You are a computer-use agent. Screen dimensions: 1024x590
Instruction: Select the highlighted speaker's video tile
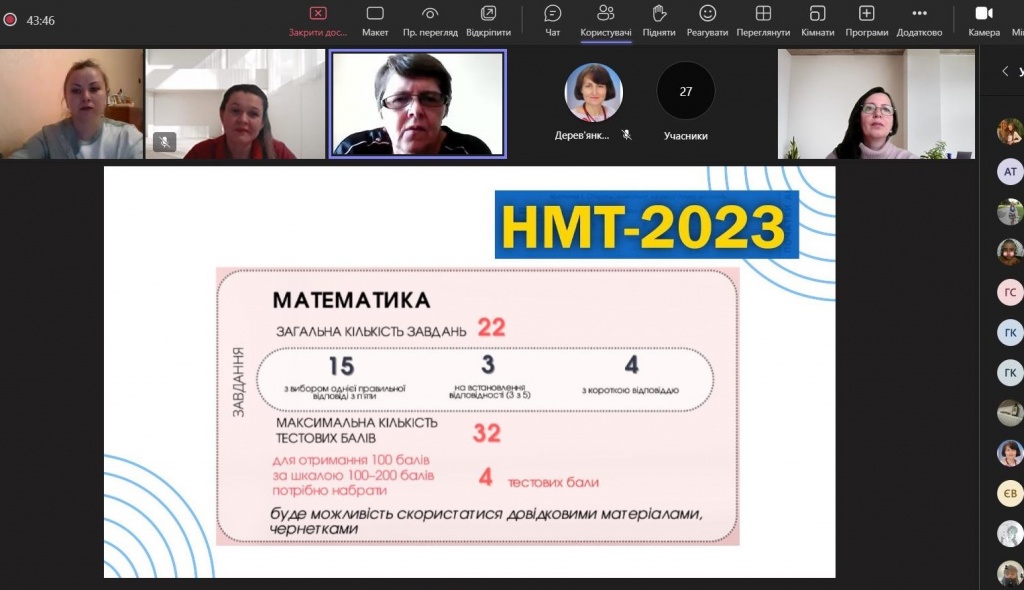(x=418, y=105)
